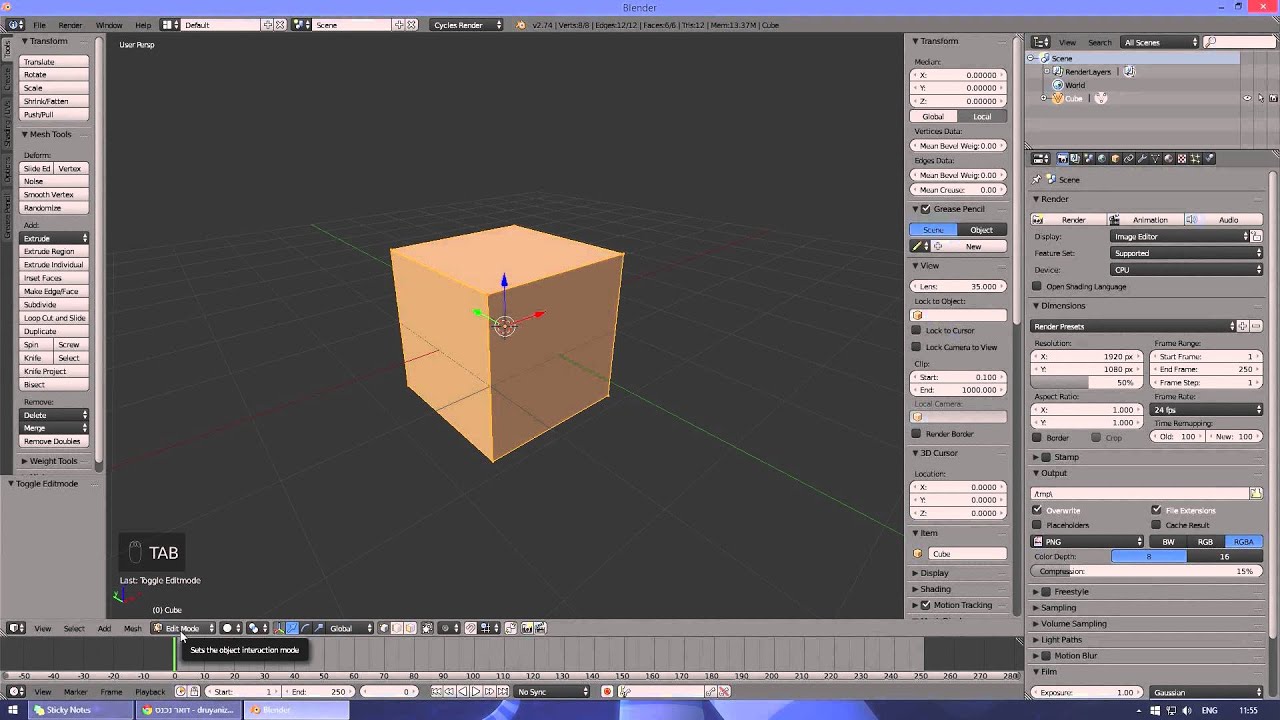Open the Mesh menu in viewport header
Viewport: 1280px width, 720px height.
132,628
